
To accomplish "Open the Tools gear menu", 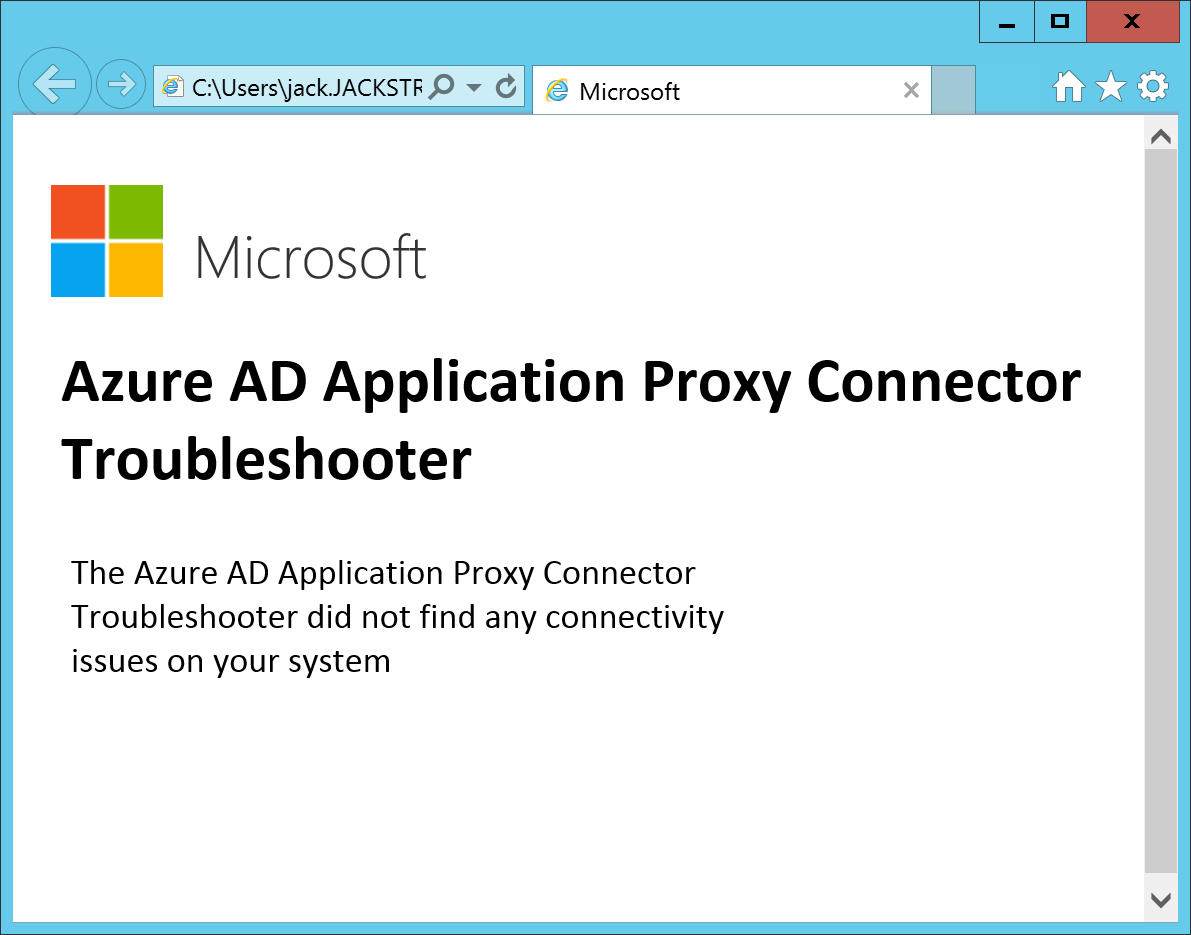I will coord(1153,87).
